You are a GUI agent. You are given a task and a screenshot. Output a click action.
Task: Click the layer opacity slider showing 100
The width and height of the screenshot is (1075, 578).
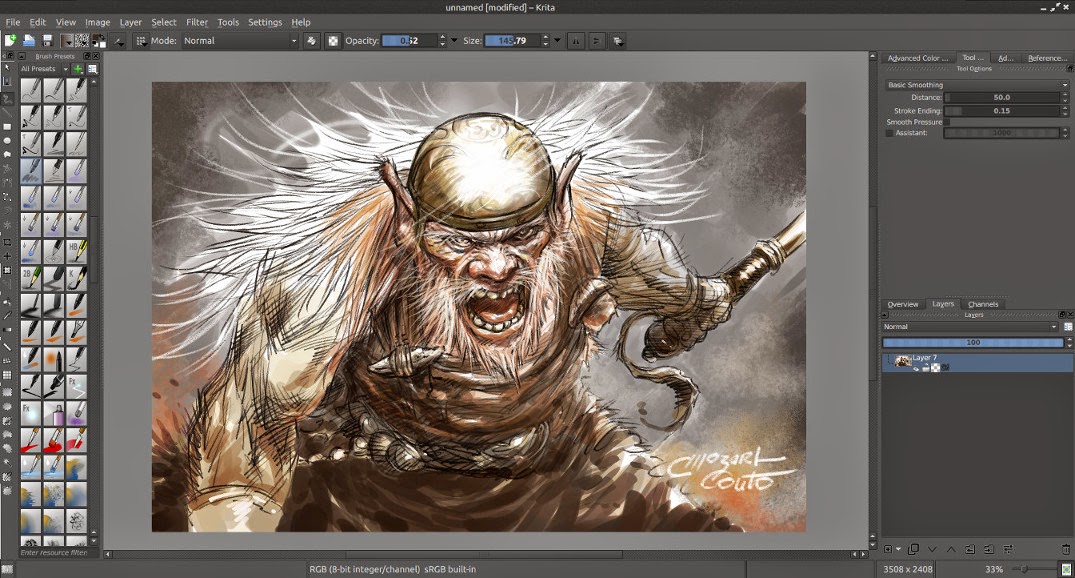coord(972,342)
